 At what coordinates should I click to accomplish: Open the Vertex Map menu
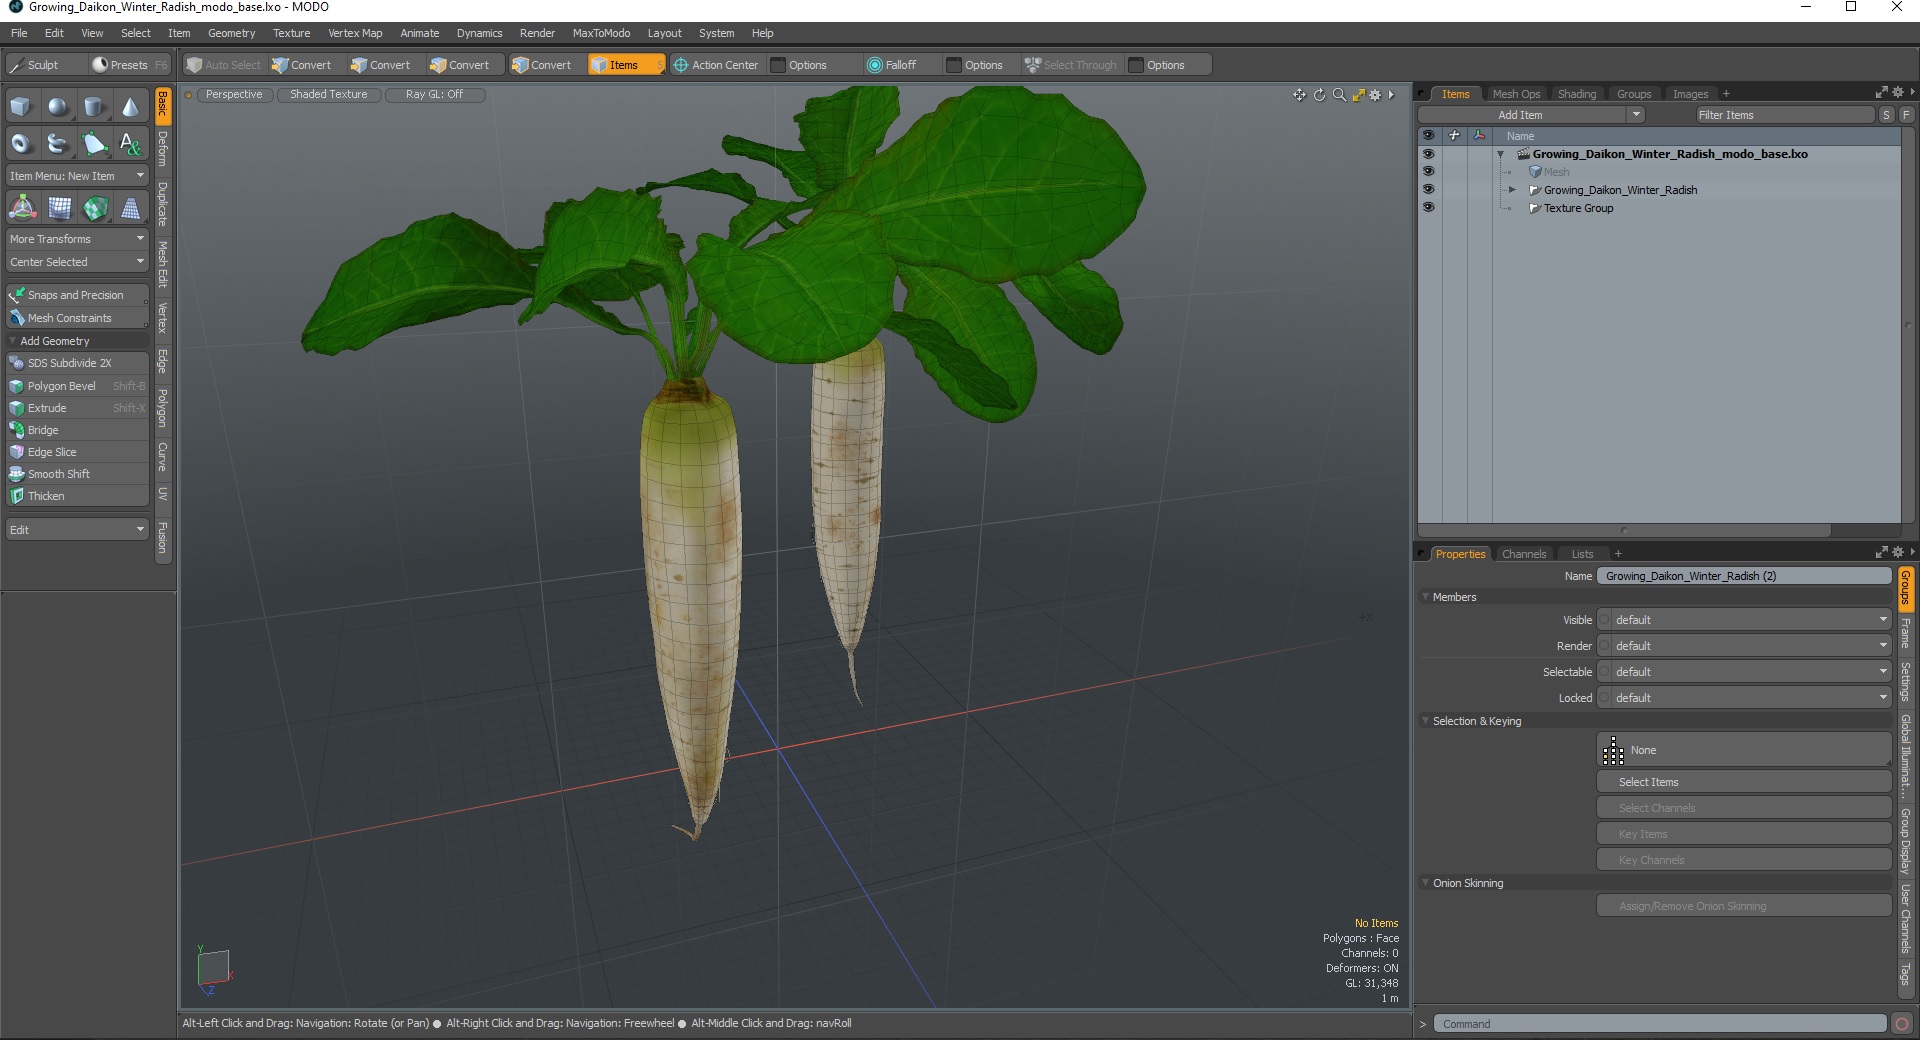(355, 33)
